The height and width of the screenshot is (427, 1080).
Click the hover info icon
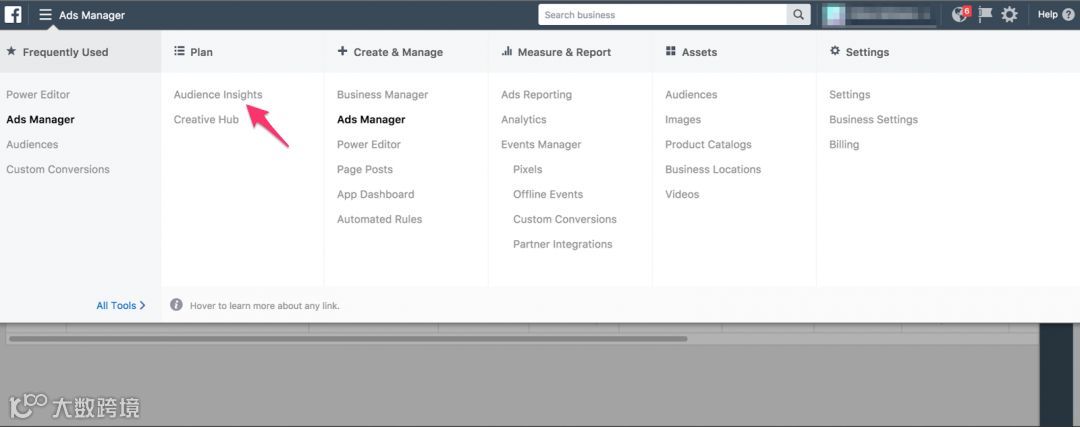(x=176, y=304)
